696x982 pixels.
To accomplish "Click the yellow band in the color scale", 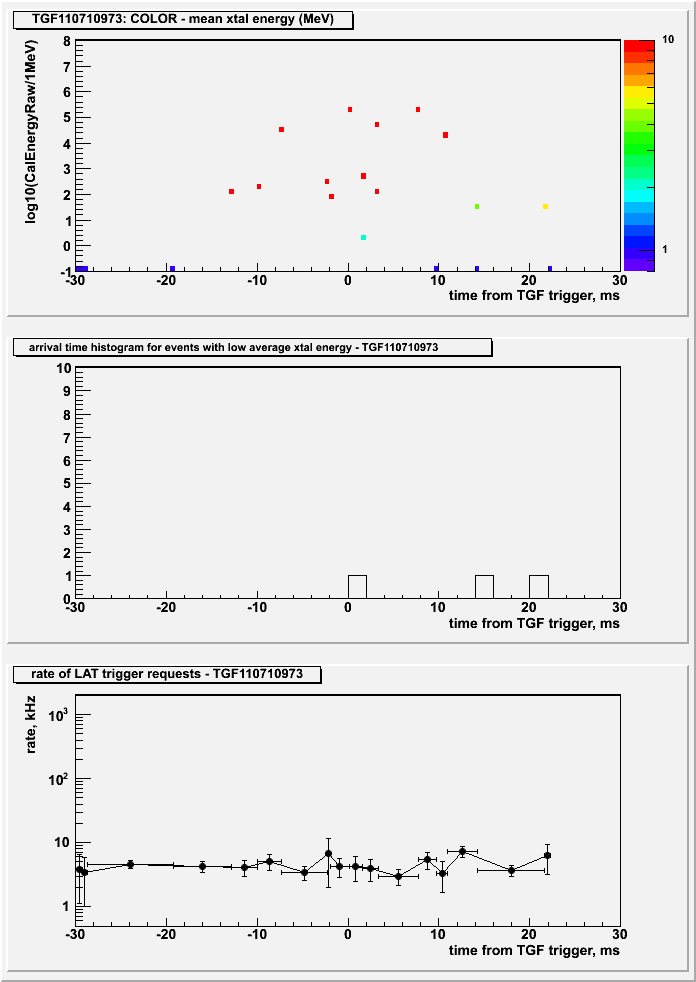I will click(x=639, y=92).
